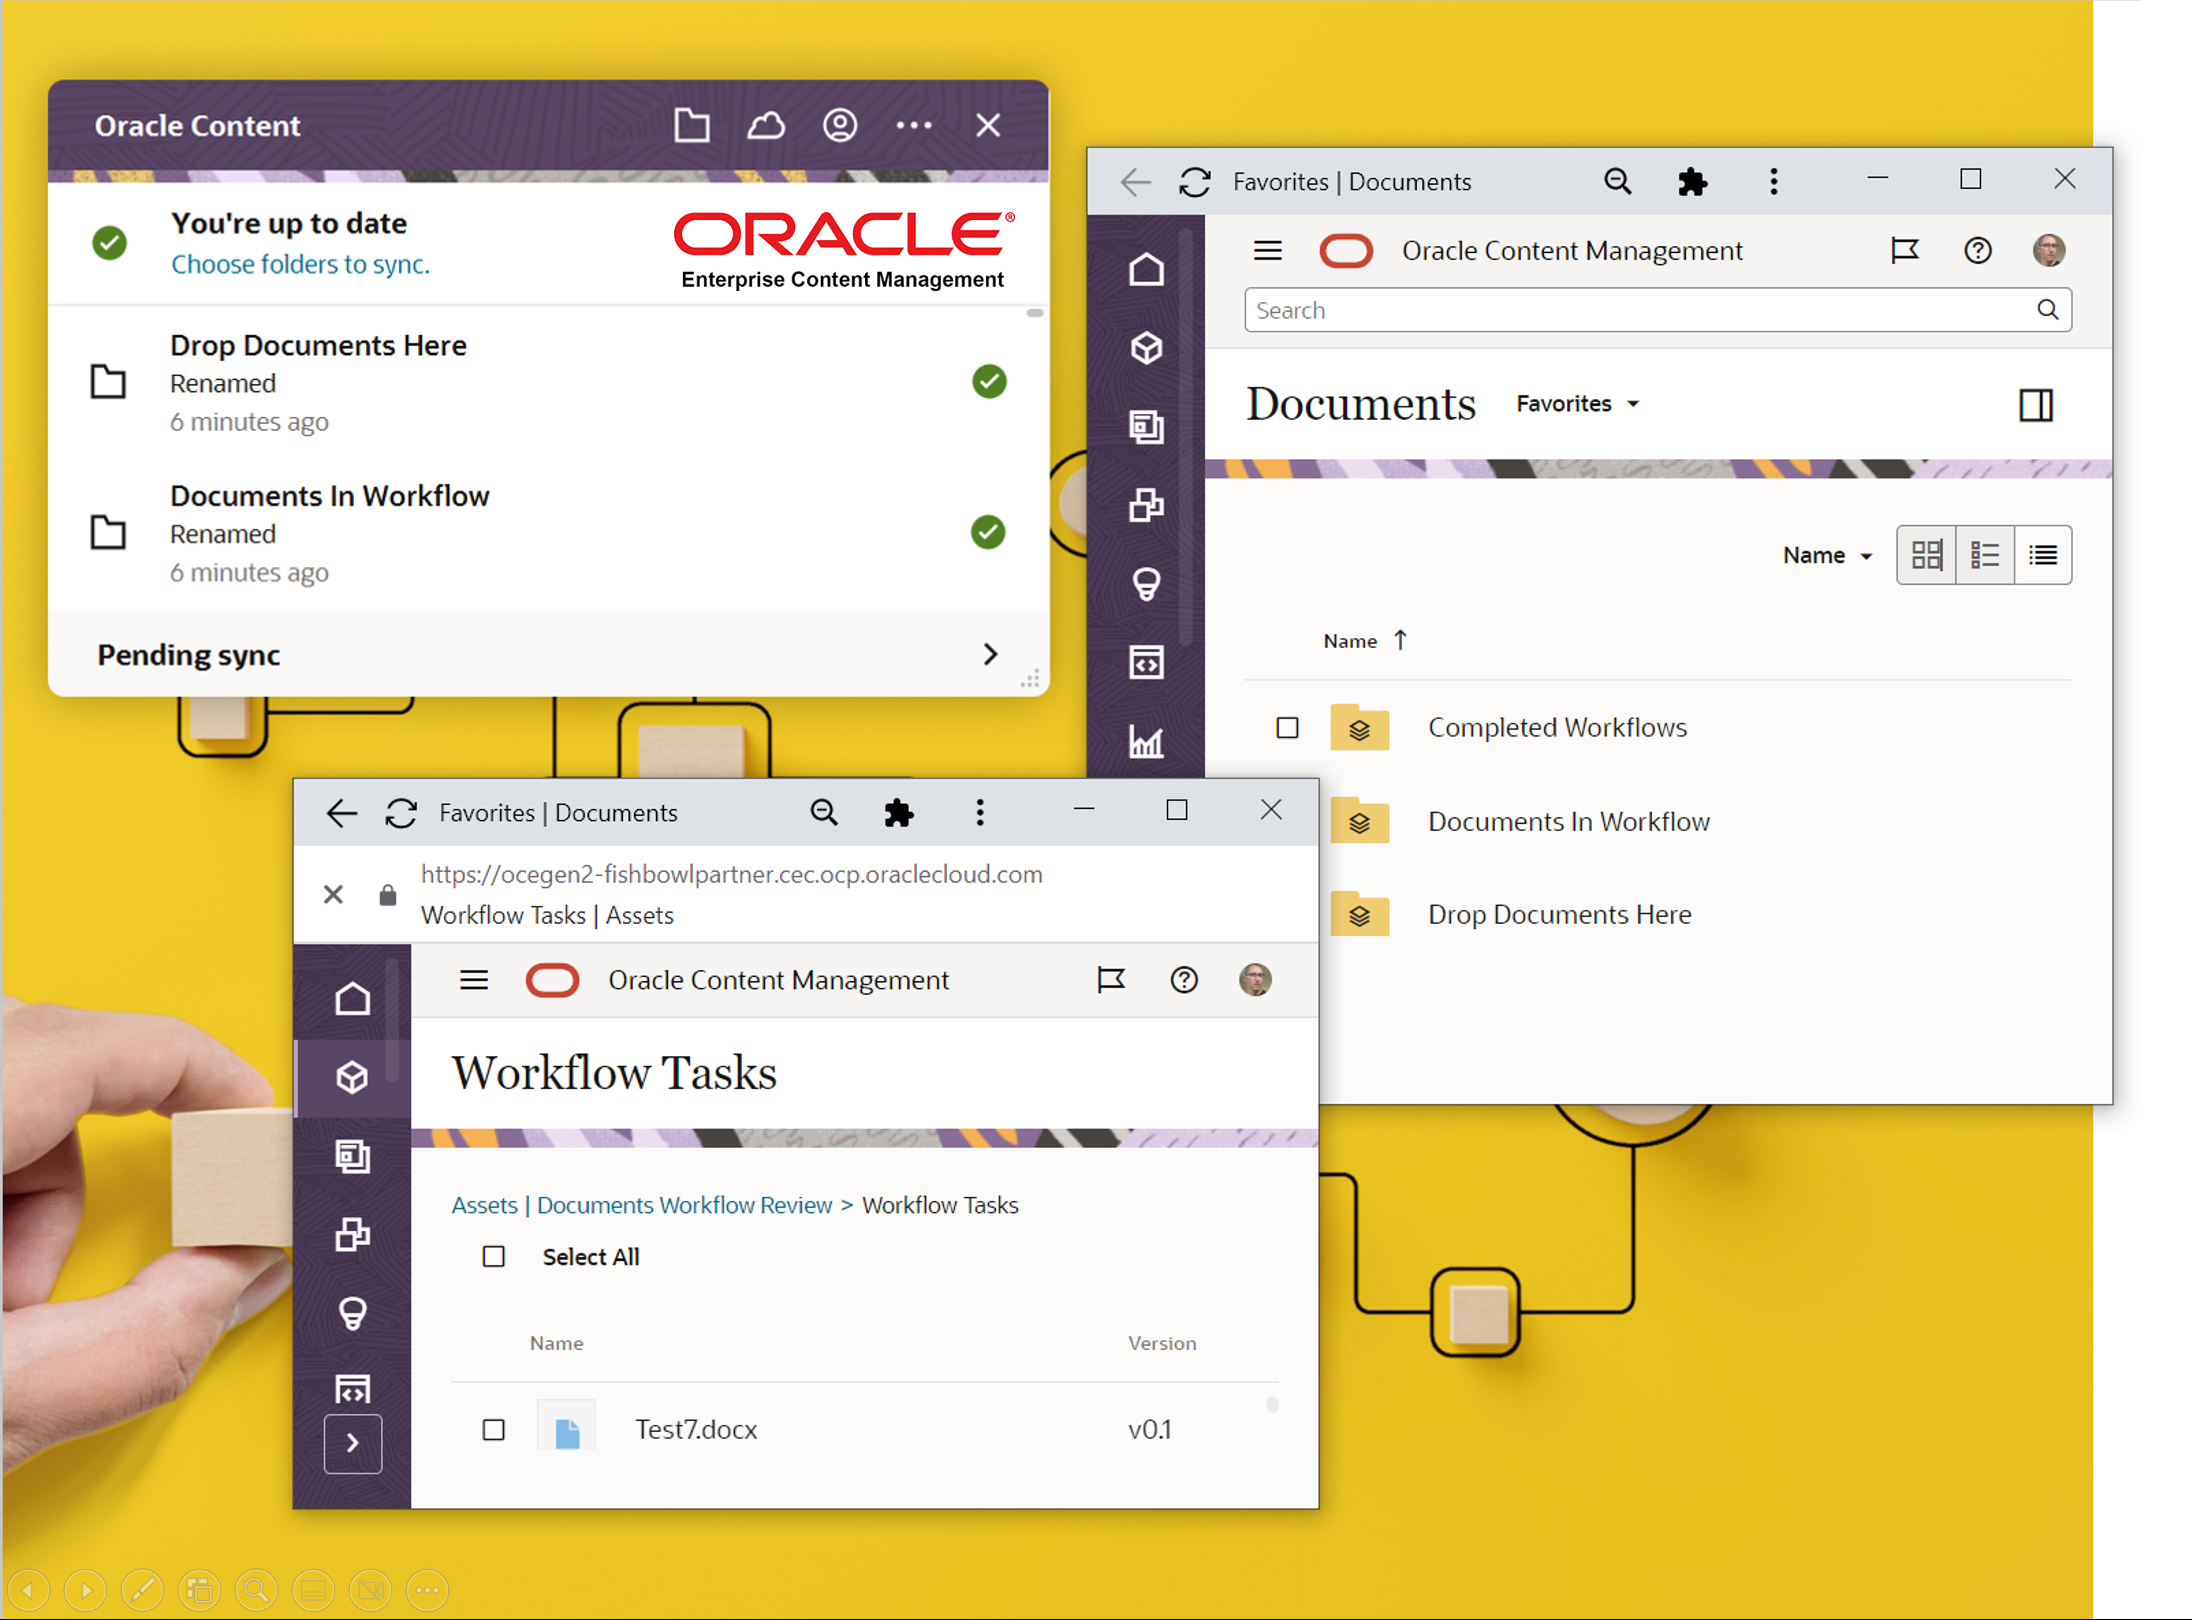2192x1620 pixels.
Task: Open hamburger menu in Workflow Tasks window
Action: (x=474, y=980)
